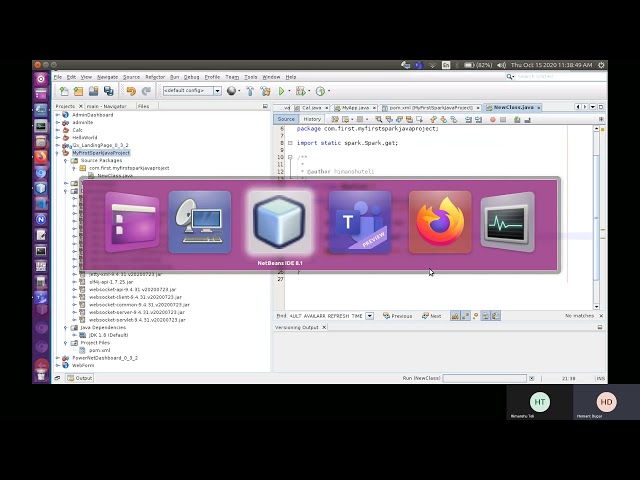This screenshot has width=640, height=480.
Task: Switch to the MyApp.java editor tab
Action: click(x=356, y=107)
